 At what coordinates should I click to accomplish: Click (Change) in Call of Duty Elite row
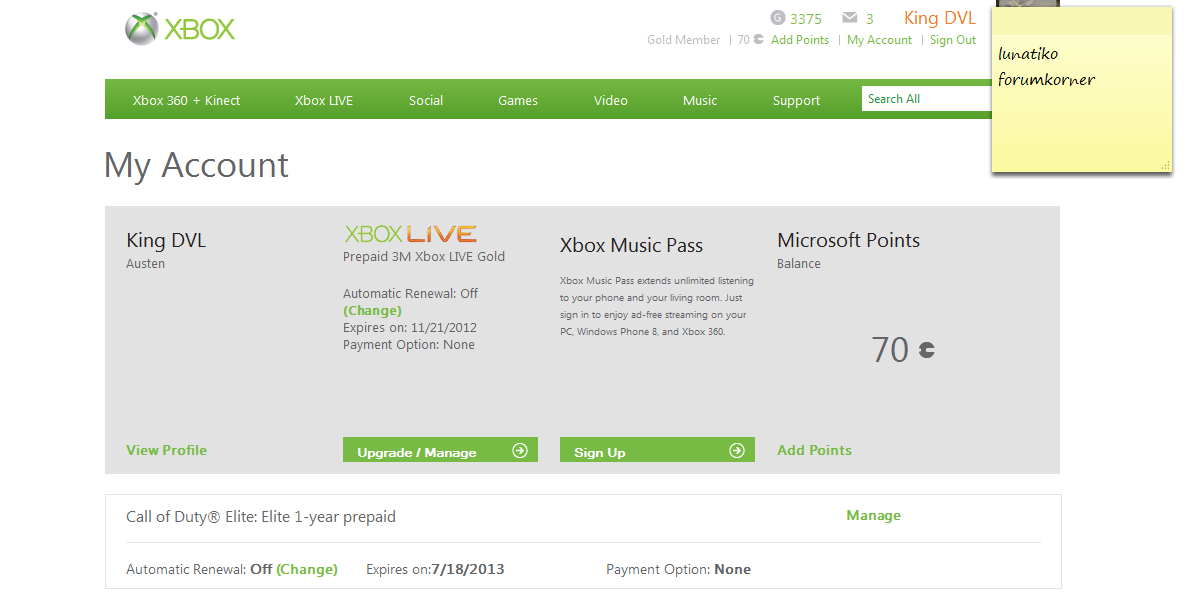[x=307, y=569]
